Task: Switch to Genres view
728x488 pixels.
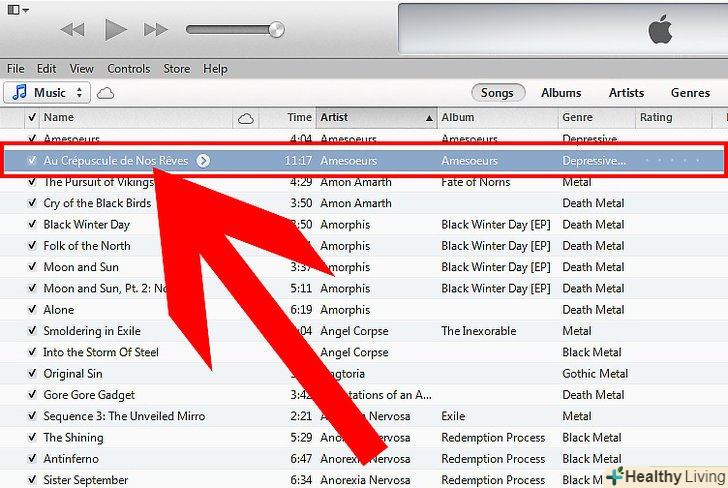Action: (690, 92)
